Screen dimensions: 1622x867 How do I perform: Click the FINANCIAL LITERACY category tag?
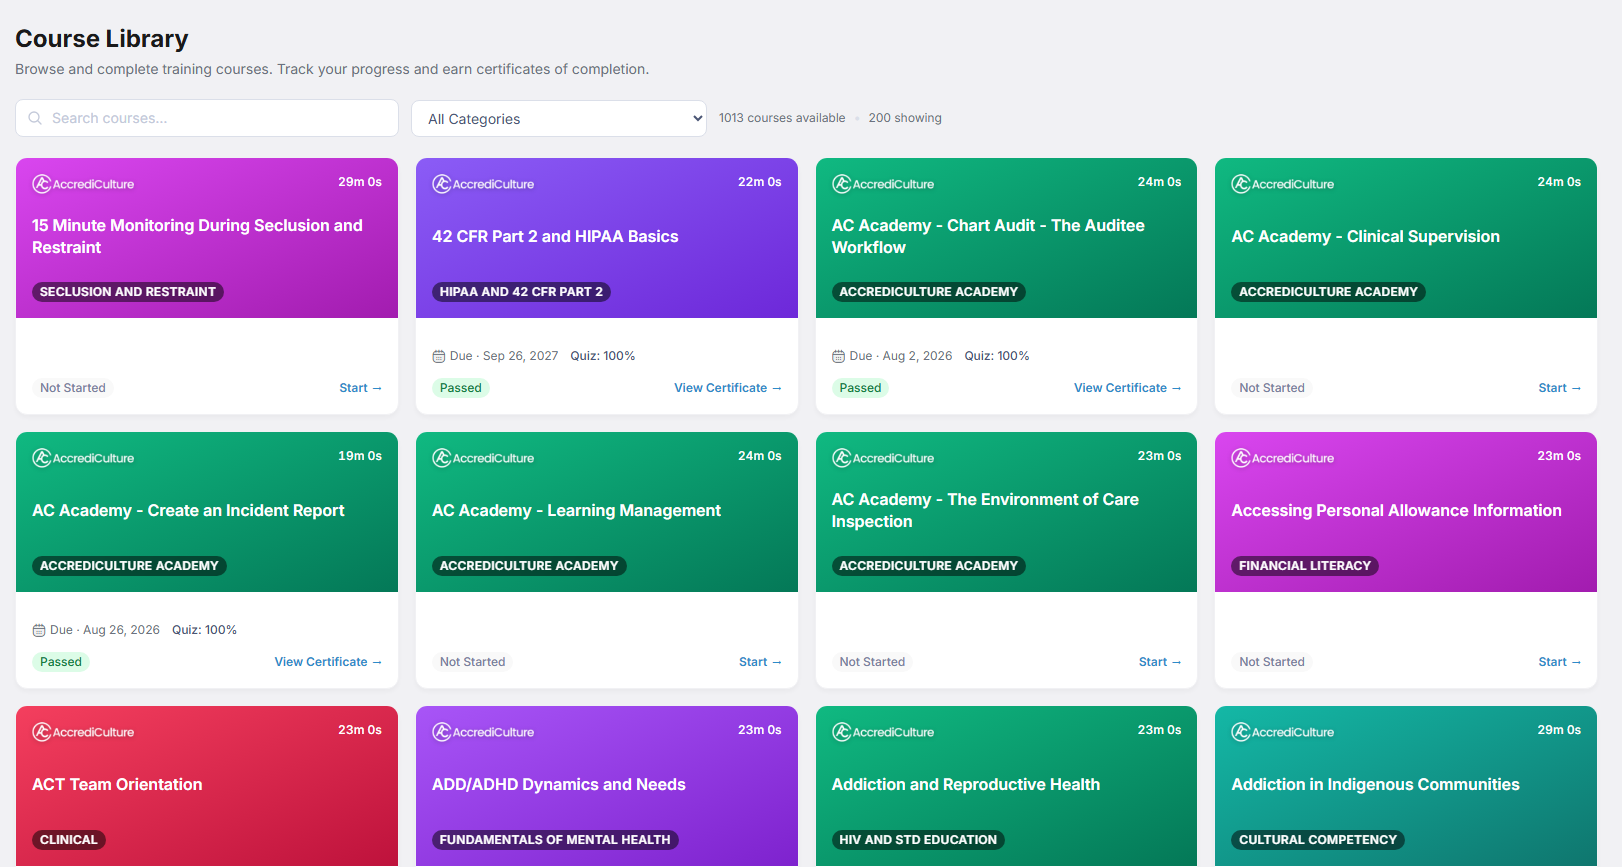coord(1305,566)
